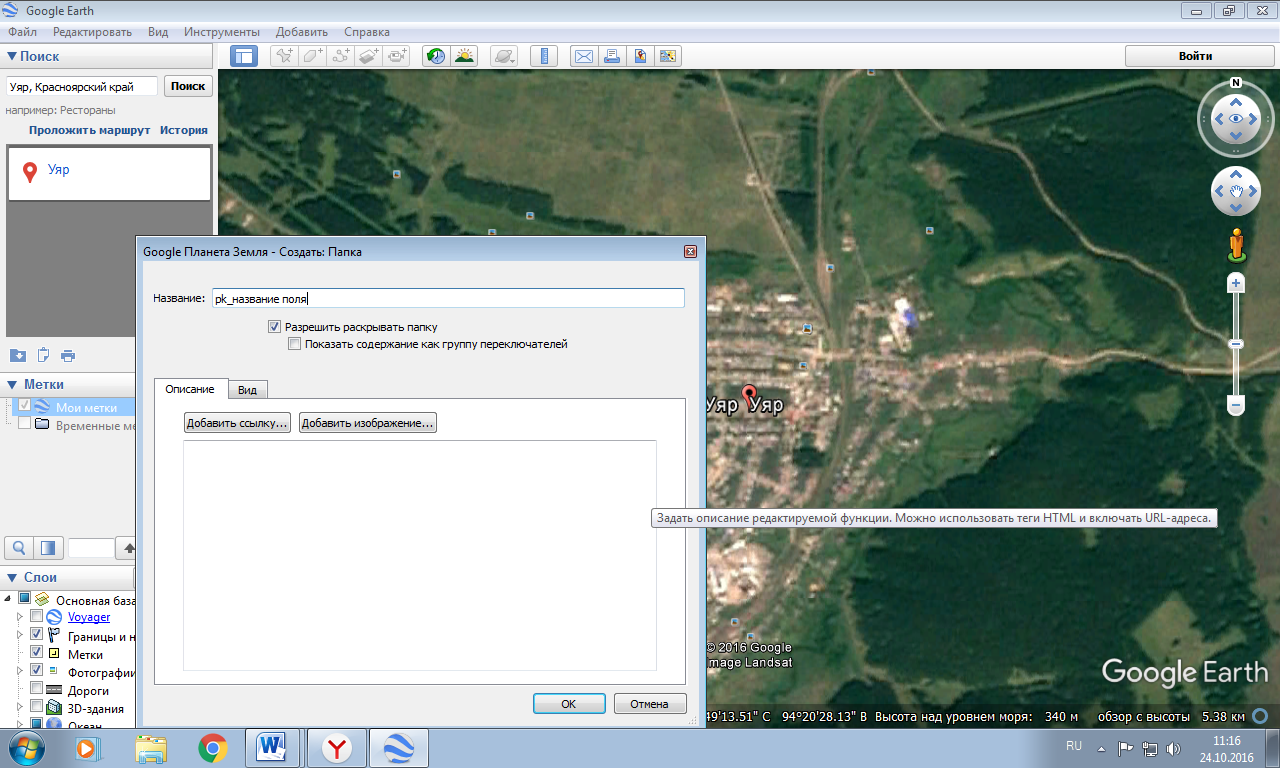1280x768 pixels.
Task: Switch to the Вид tab in dialog
Action: tap(247, 390)
